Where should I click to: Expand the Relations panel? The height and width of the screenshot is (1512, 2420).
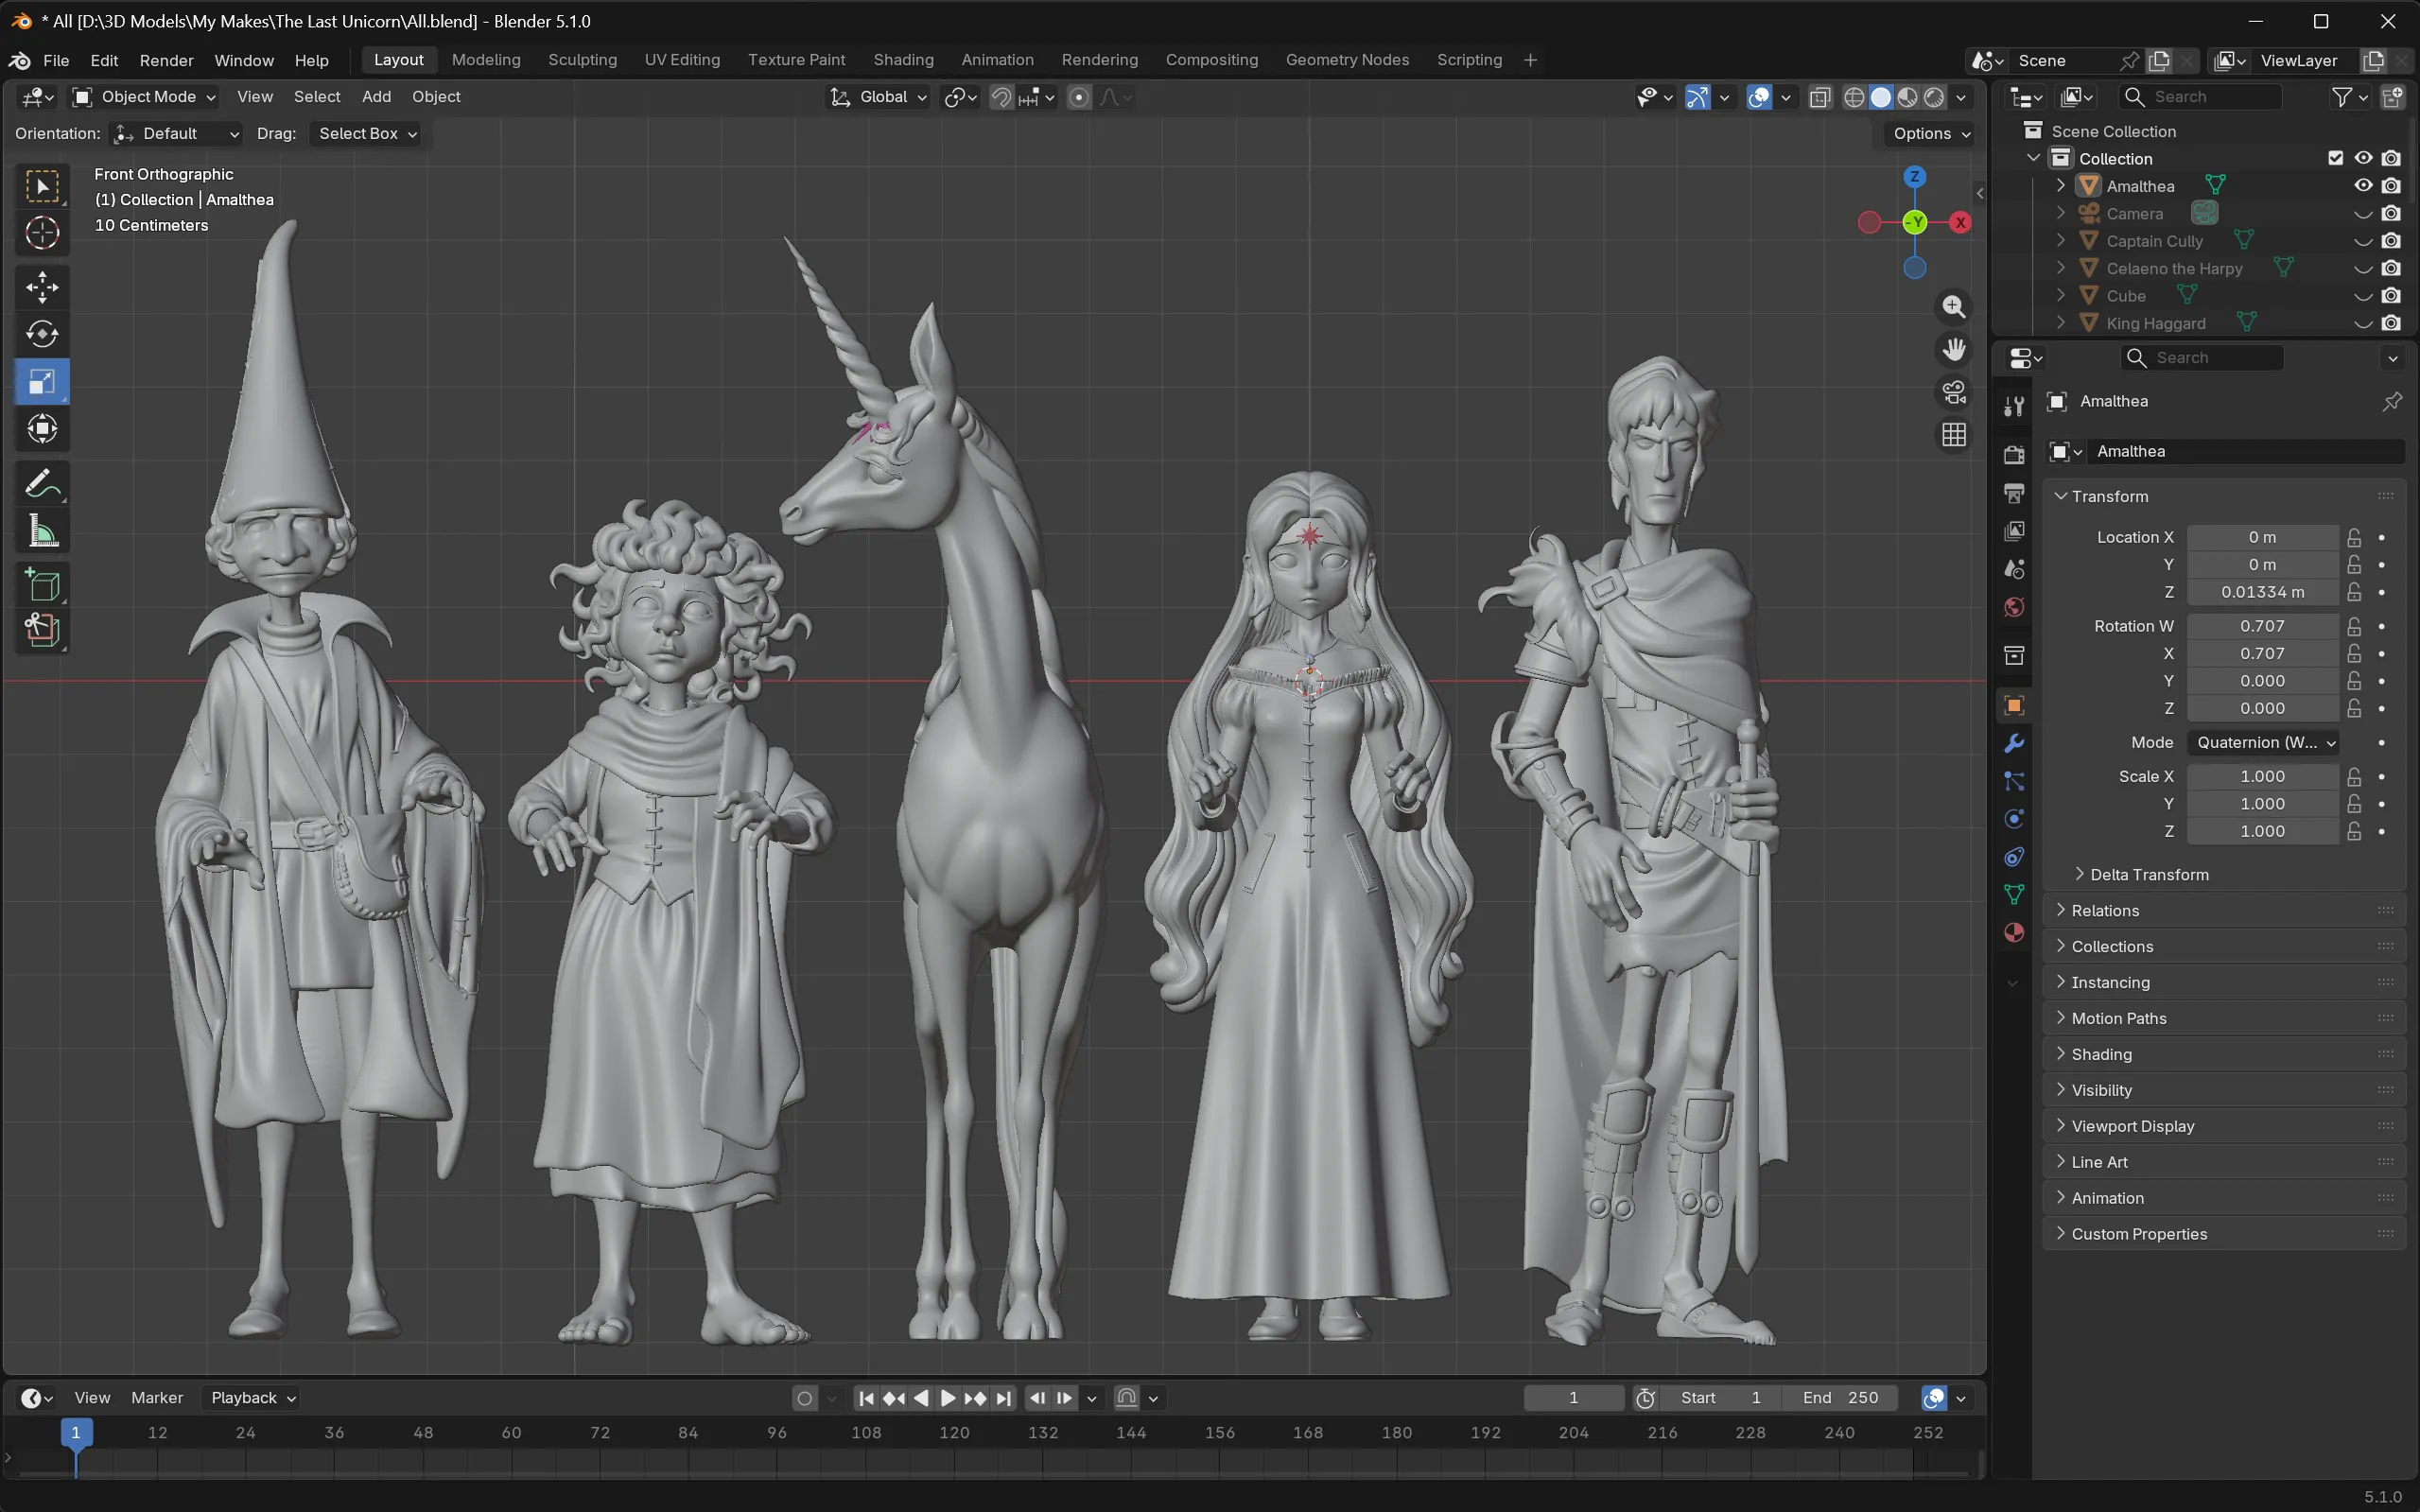[x=2224, y=910]
